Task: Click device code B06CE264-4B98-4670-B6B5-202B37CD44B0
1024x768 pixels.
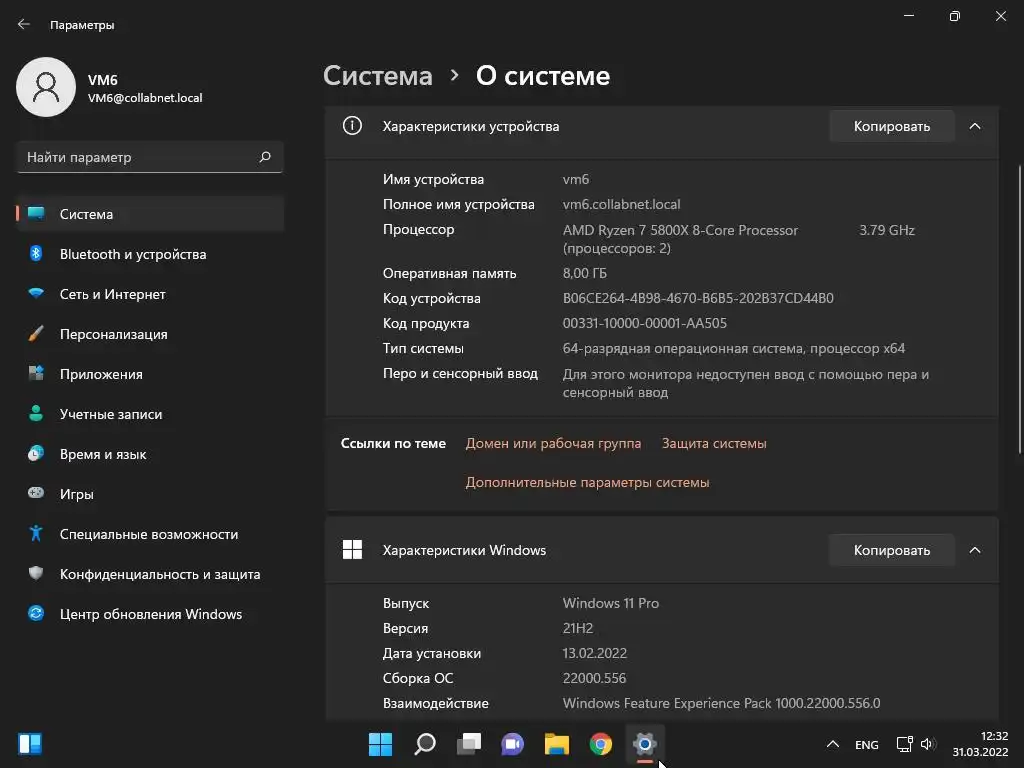Action: [698, 298]
